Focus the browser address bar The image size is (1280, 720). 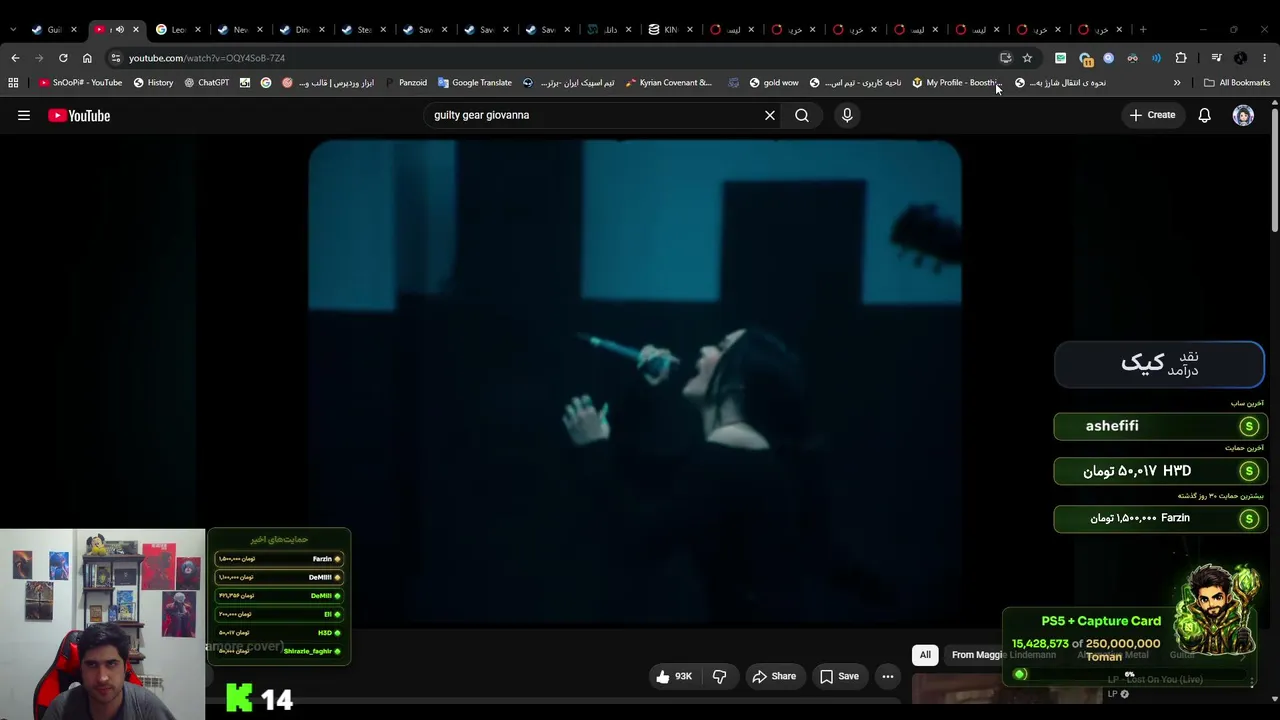point(560,58)
